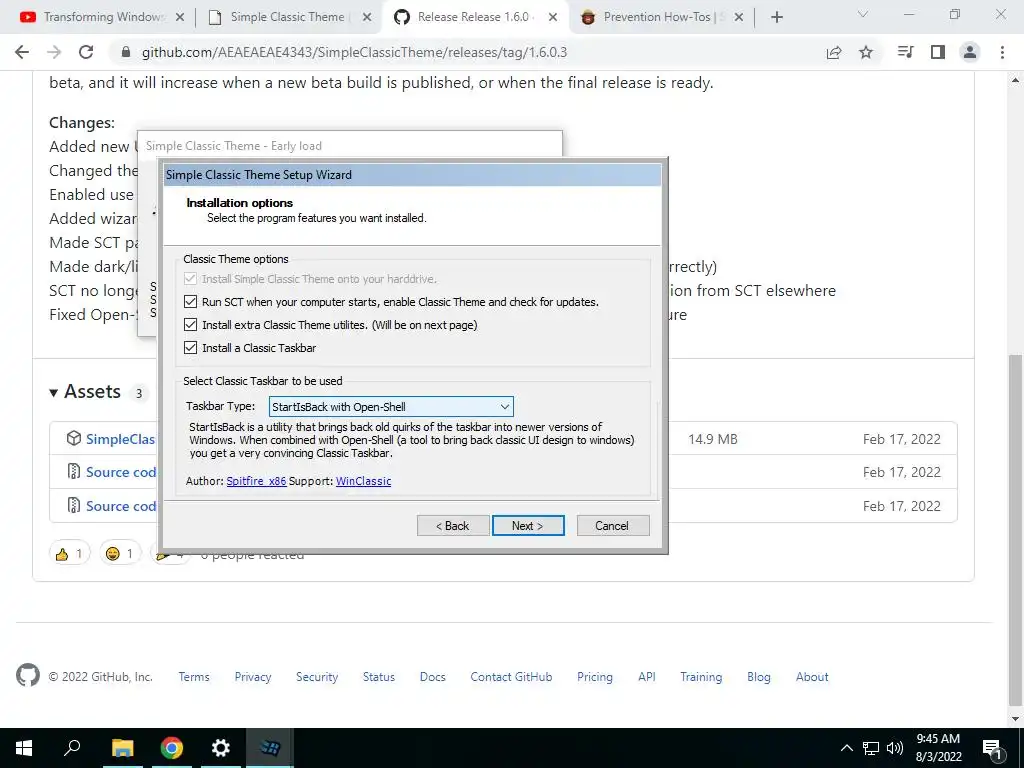
Task: Open the Pricing footer link
Action: pos(595,677)
